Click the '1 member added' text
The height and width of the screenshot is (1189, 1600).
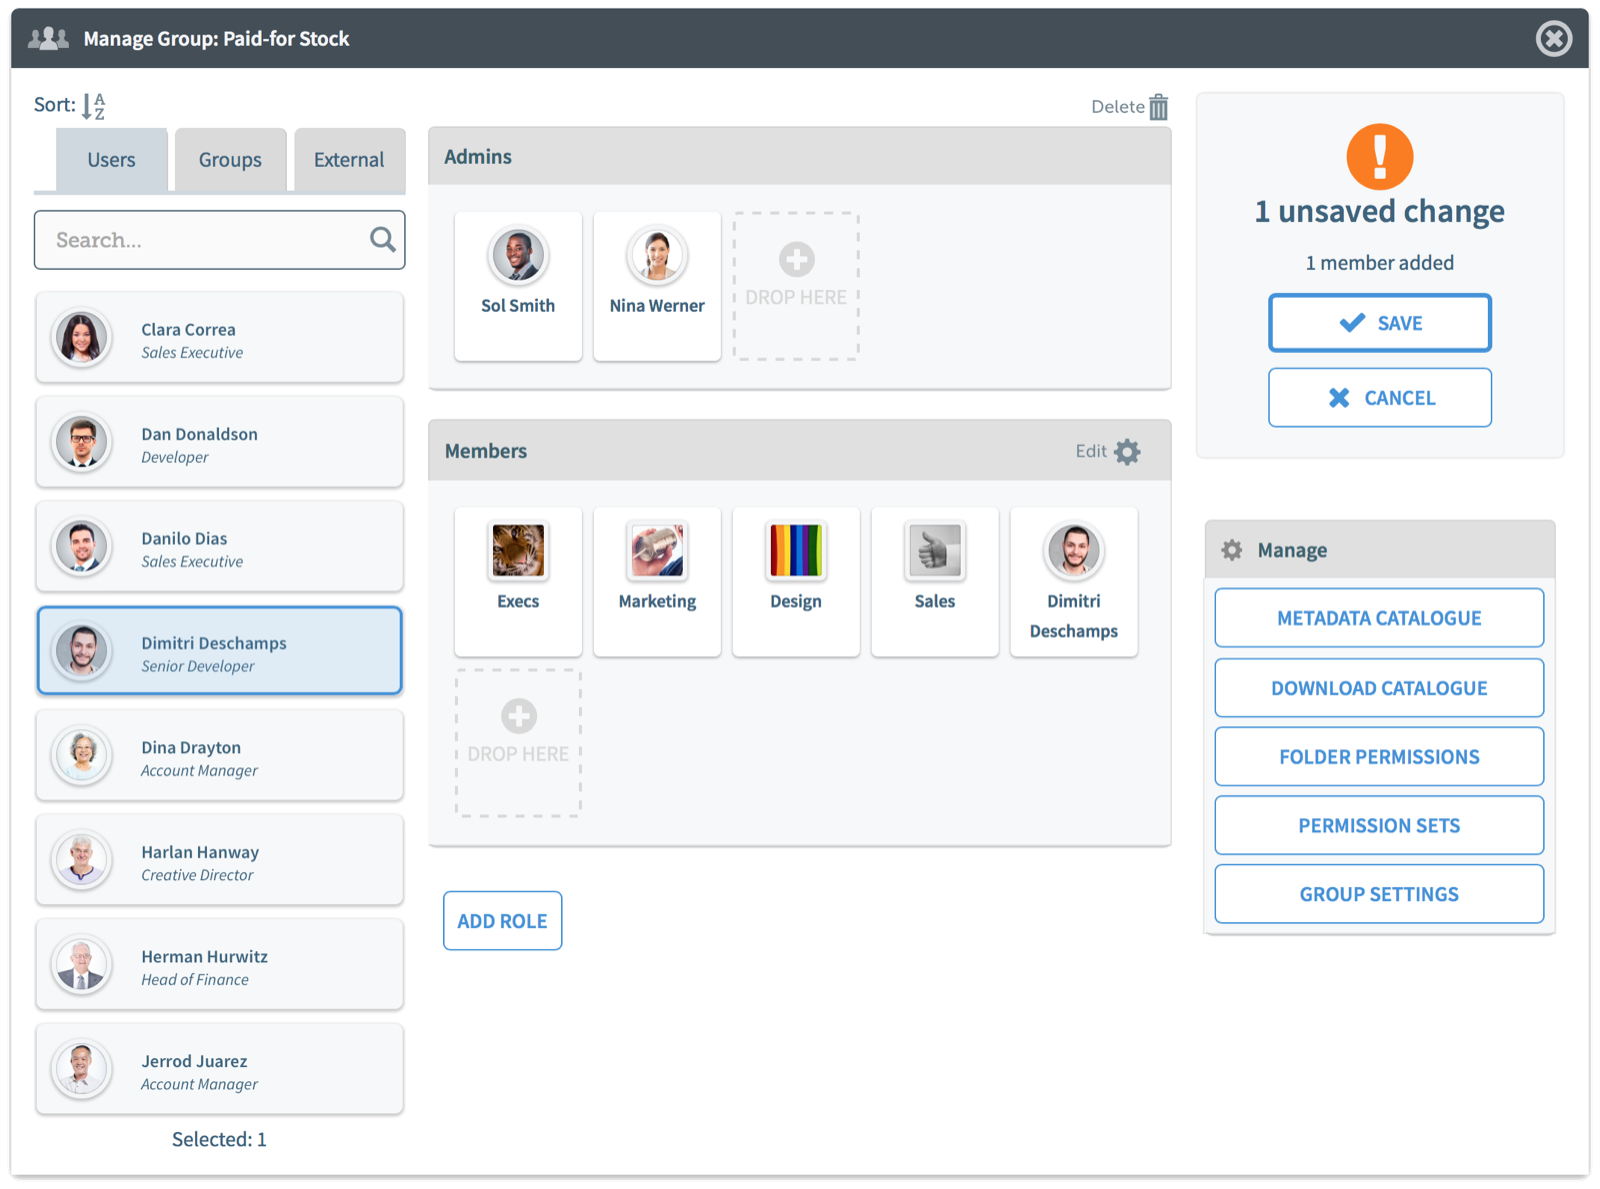(1379, 263)
